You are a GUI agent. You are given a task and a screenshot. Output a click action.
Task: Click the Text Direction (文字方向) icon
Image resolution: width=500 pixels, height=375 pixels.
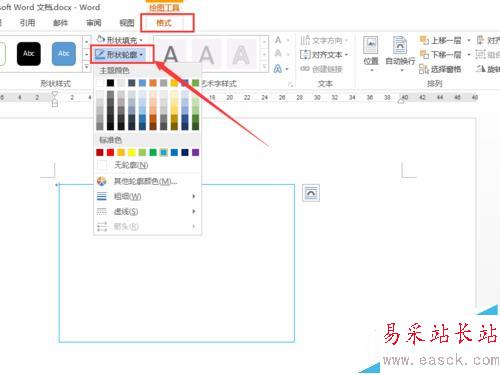305,40
